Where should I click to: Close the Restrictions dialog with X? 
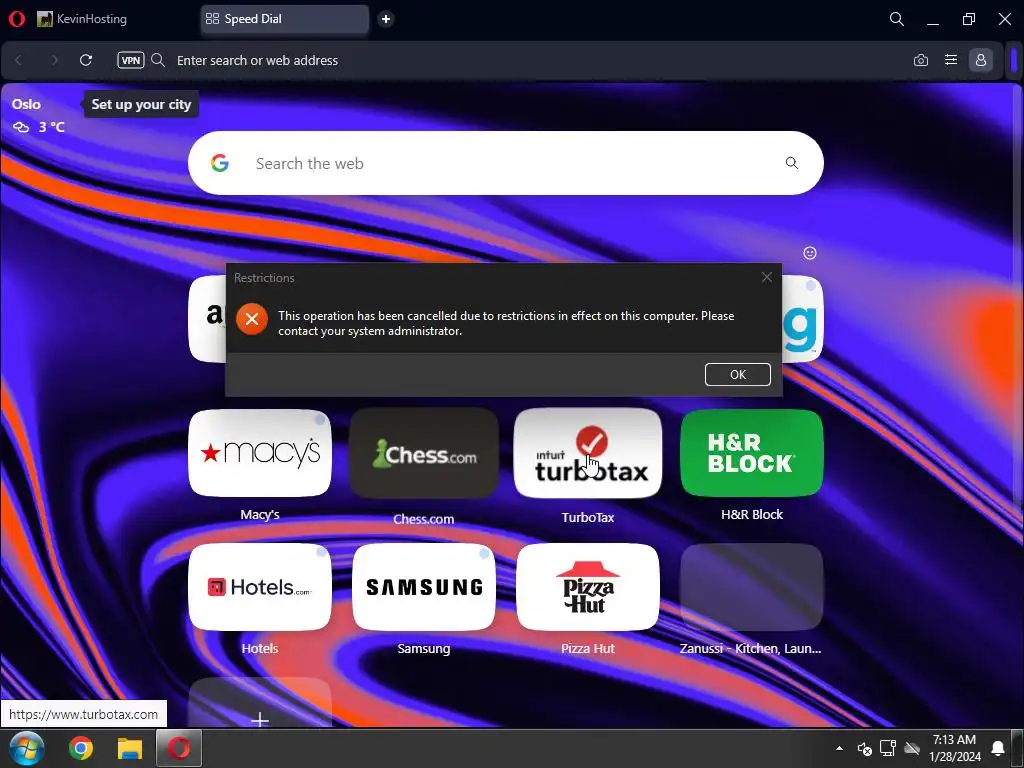[x=767, y=278]
